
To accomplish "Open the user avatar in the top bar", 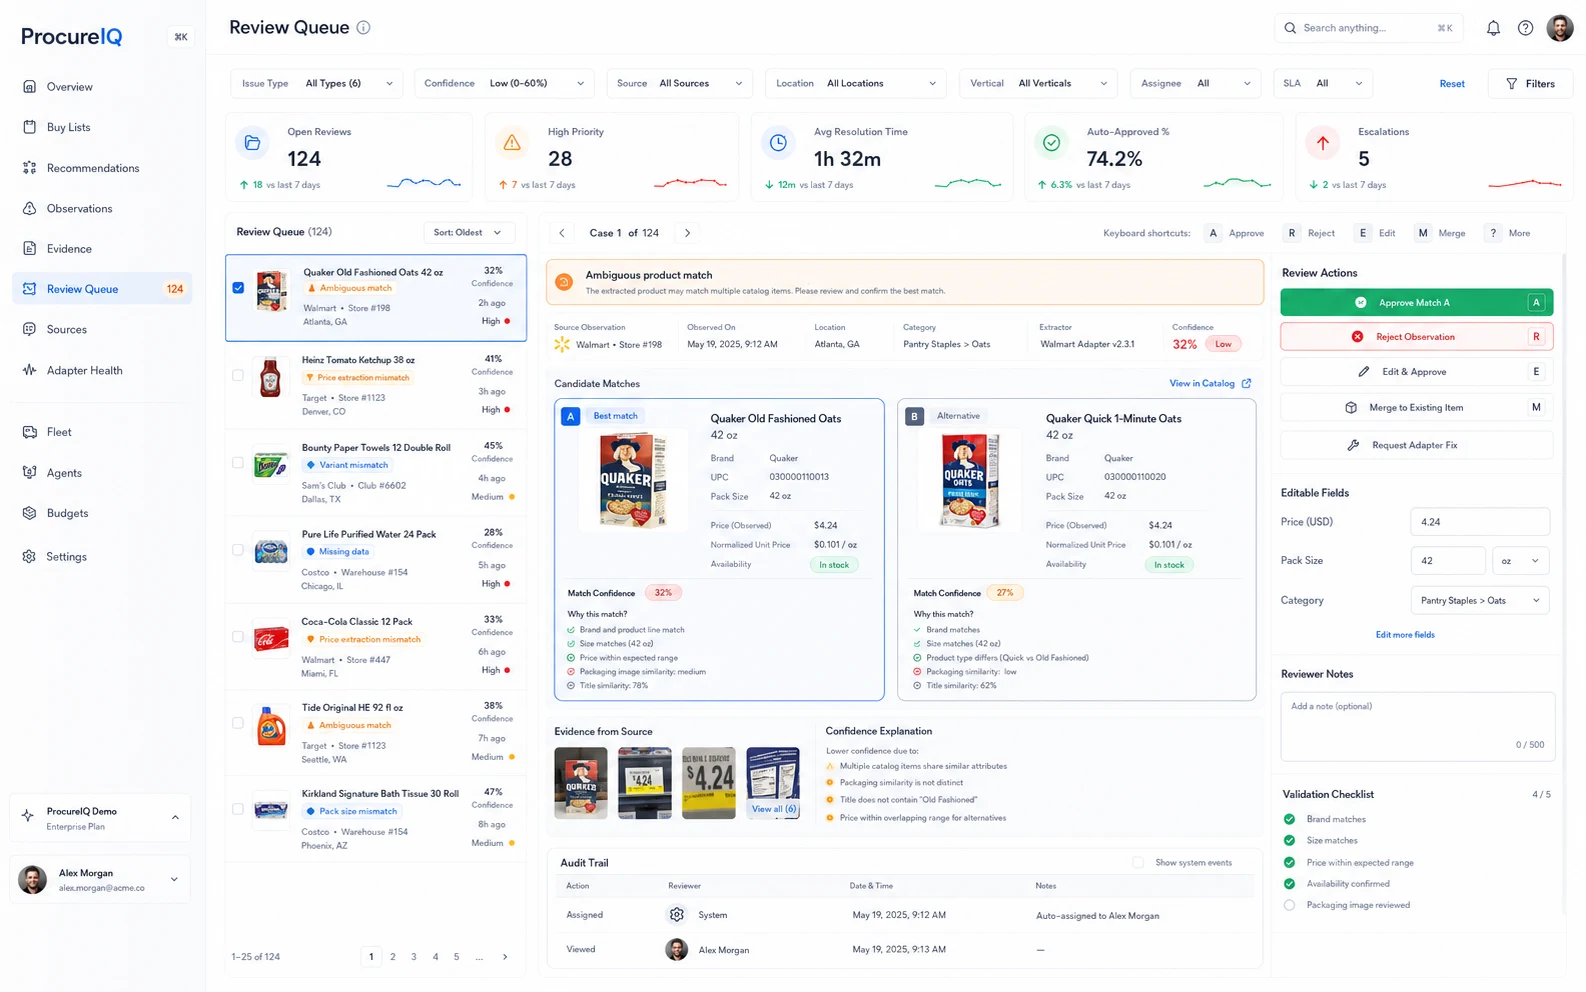I will click(1560, 28).
